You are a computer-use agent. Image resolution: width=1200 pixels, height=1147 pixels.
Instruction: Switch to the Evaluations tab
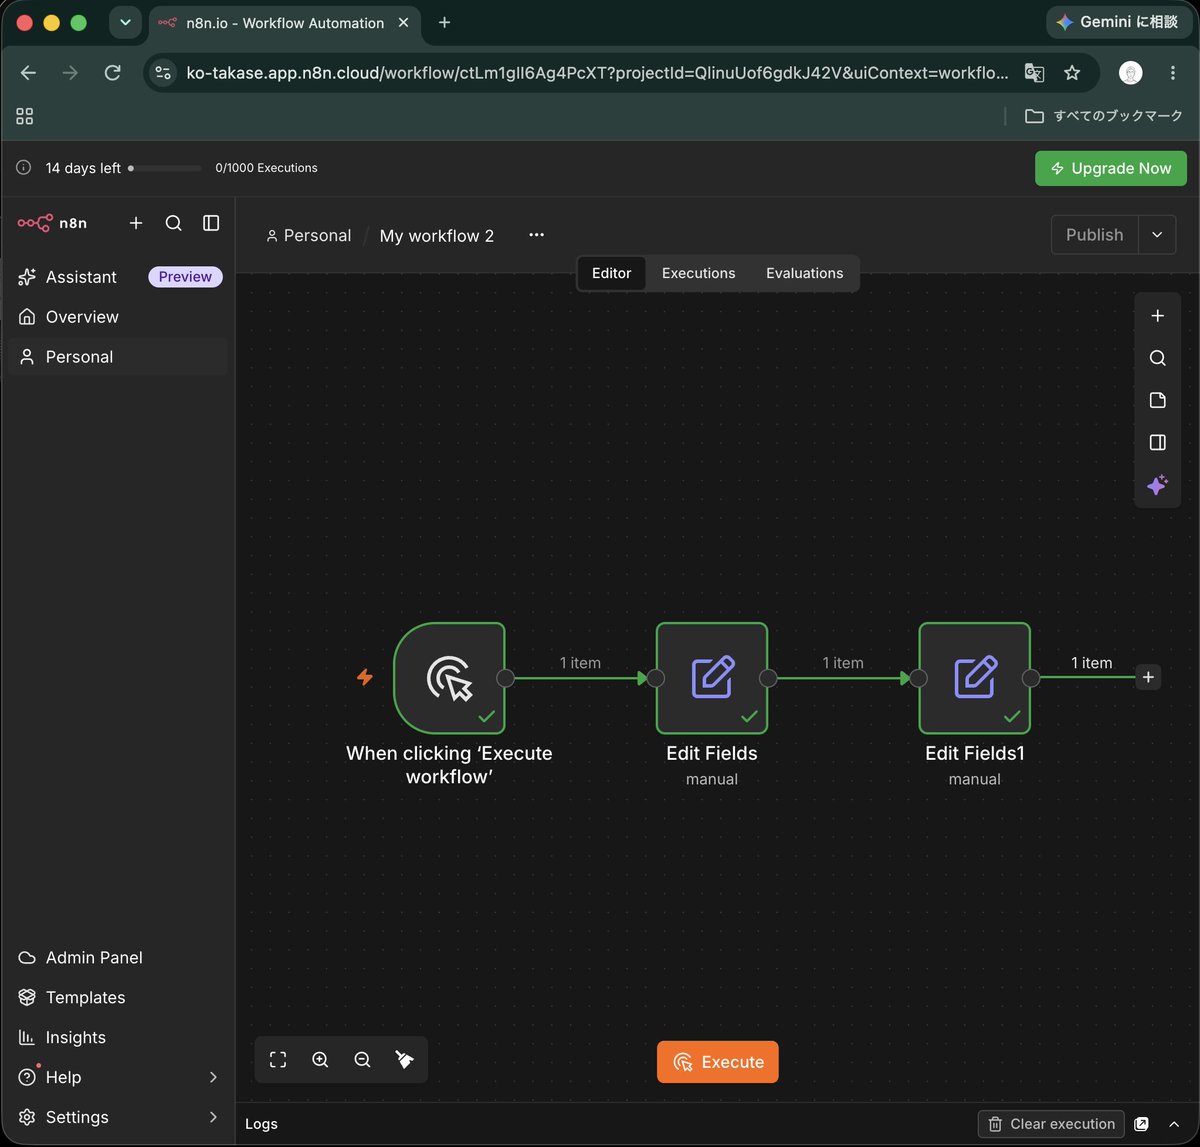pos(805,273)
